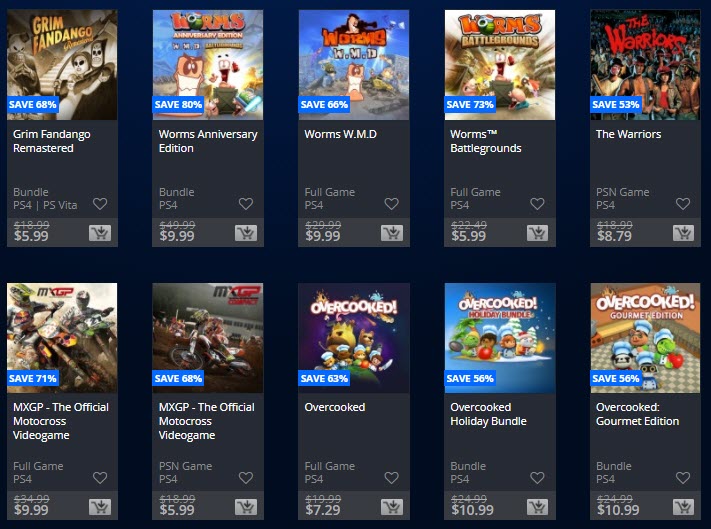Open the Overcooked: Gourmet Edition title link
Image resolution: width=711 pixels, height=529 pixels.
638,414
